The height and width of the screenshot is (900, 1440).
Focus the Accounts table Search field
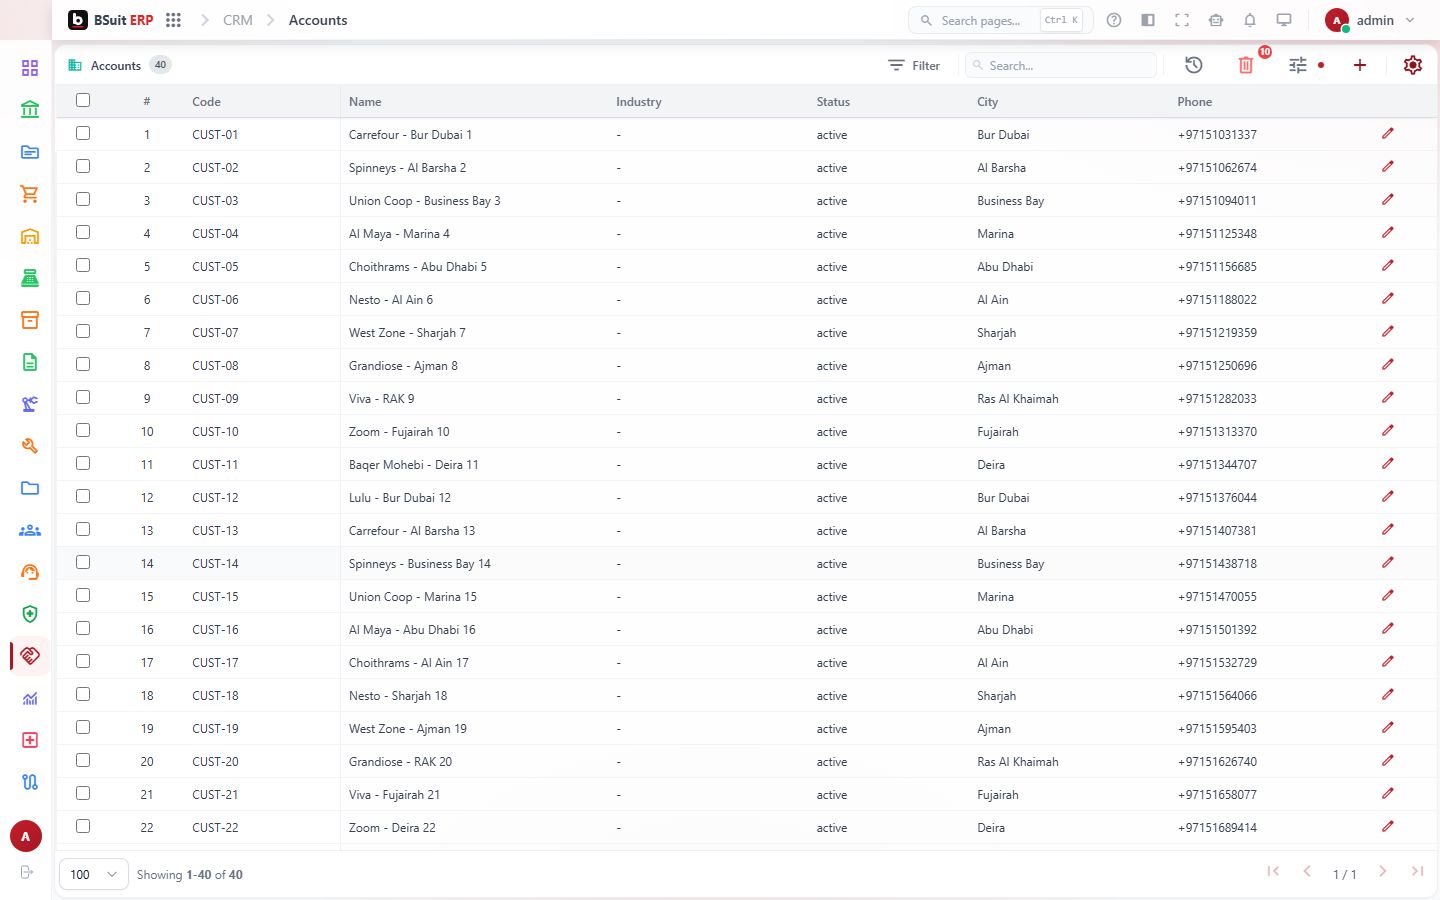coord(1061,65)
